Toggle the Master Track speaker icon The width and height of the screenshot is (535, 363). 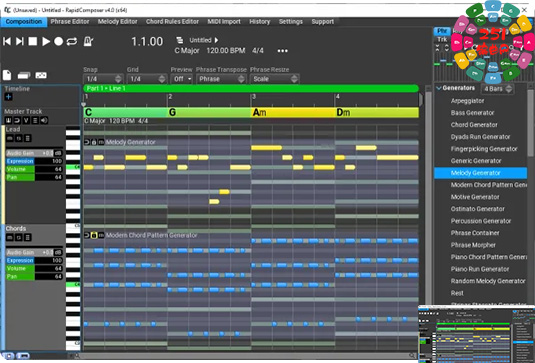pyautogui.click(x=44, y=120)
